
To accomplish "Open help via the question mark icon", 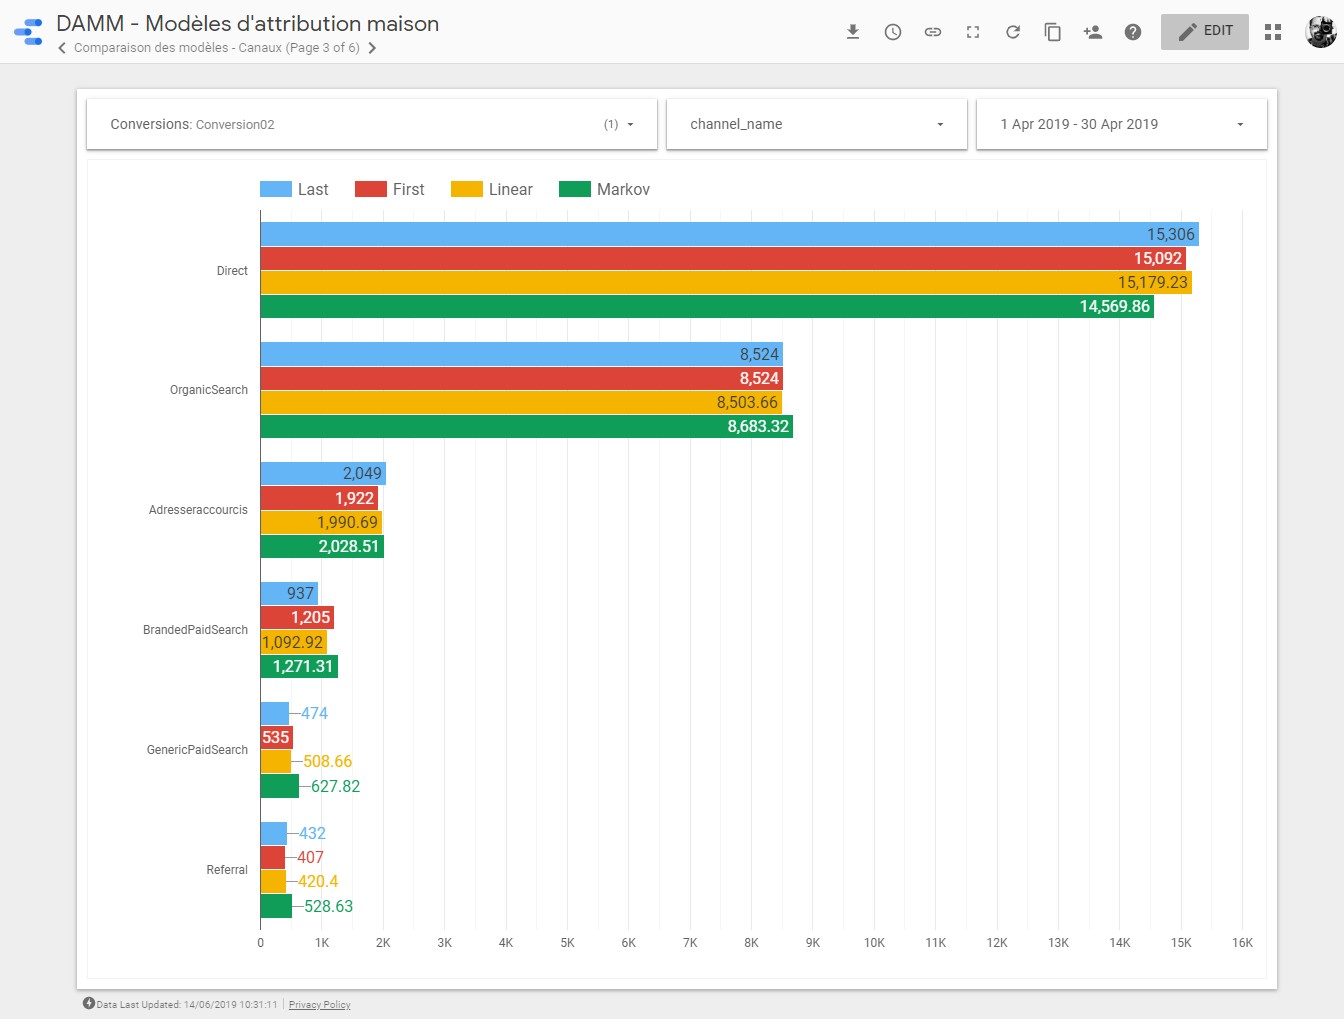I will point(1133,32).
